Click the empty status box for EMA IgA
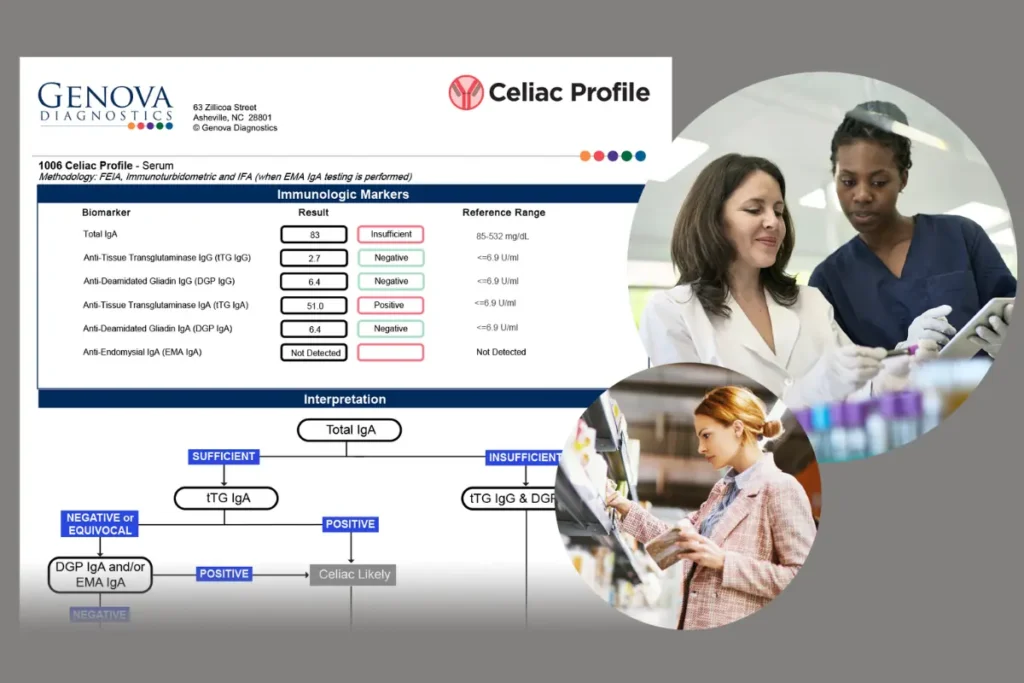This screenshot has height=683, width=1024. click(390, 353)
